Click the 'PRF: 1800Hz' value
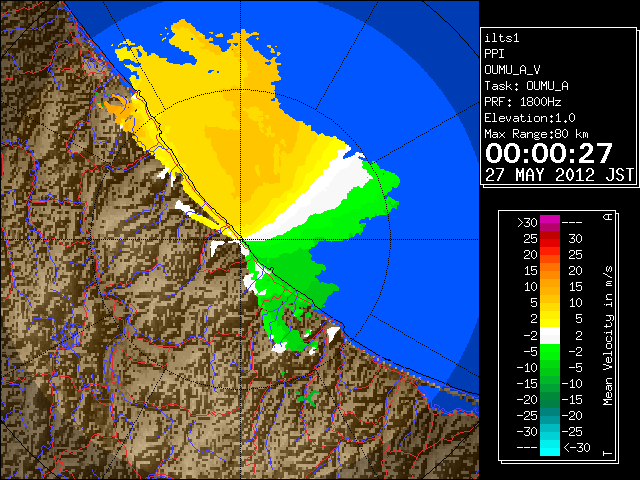 [523, 102]
